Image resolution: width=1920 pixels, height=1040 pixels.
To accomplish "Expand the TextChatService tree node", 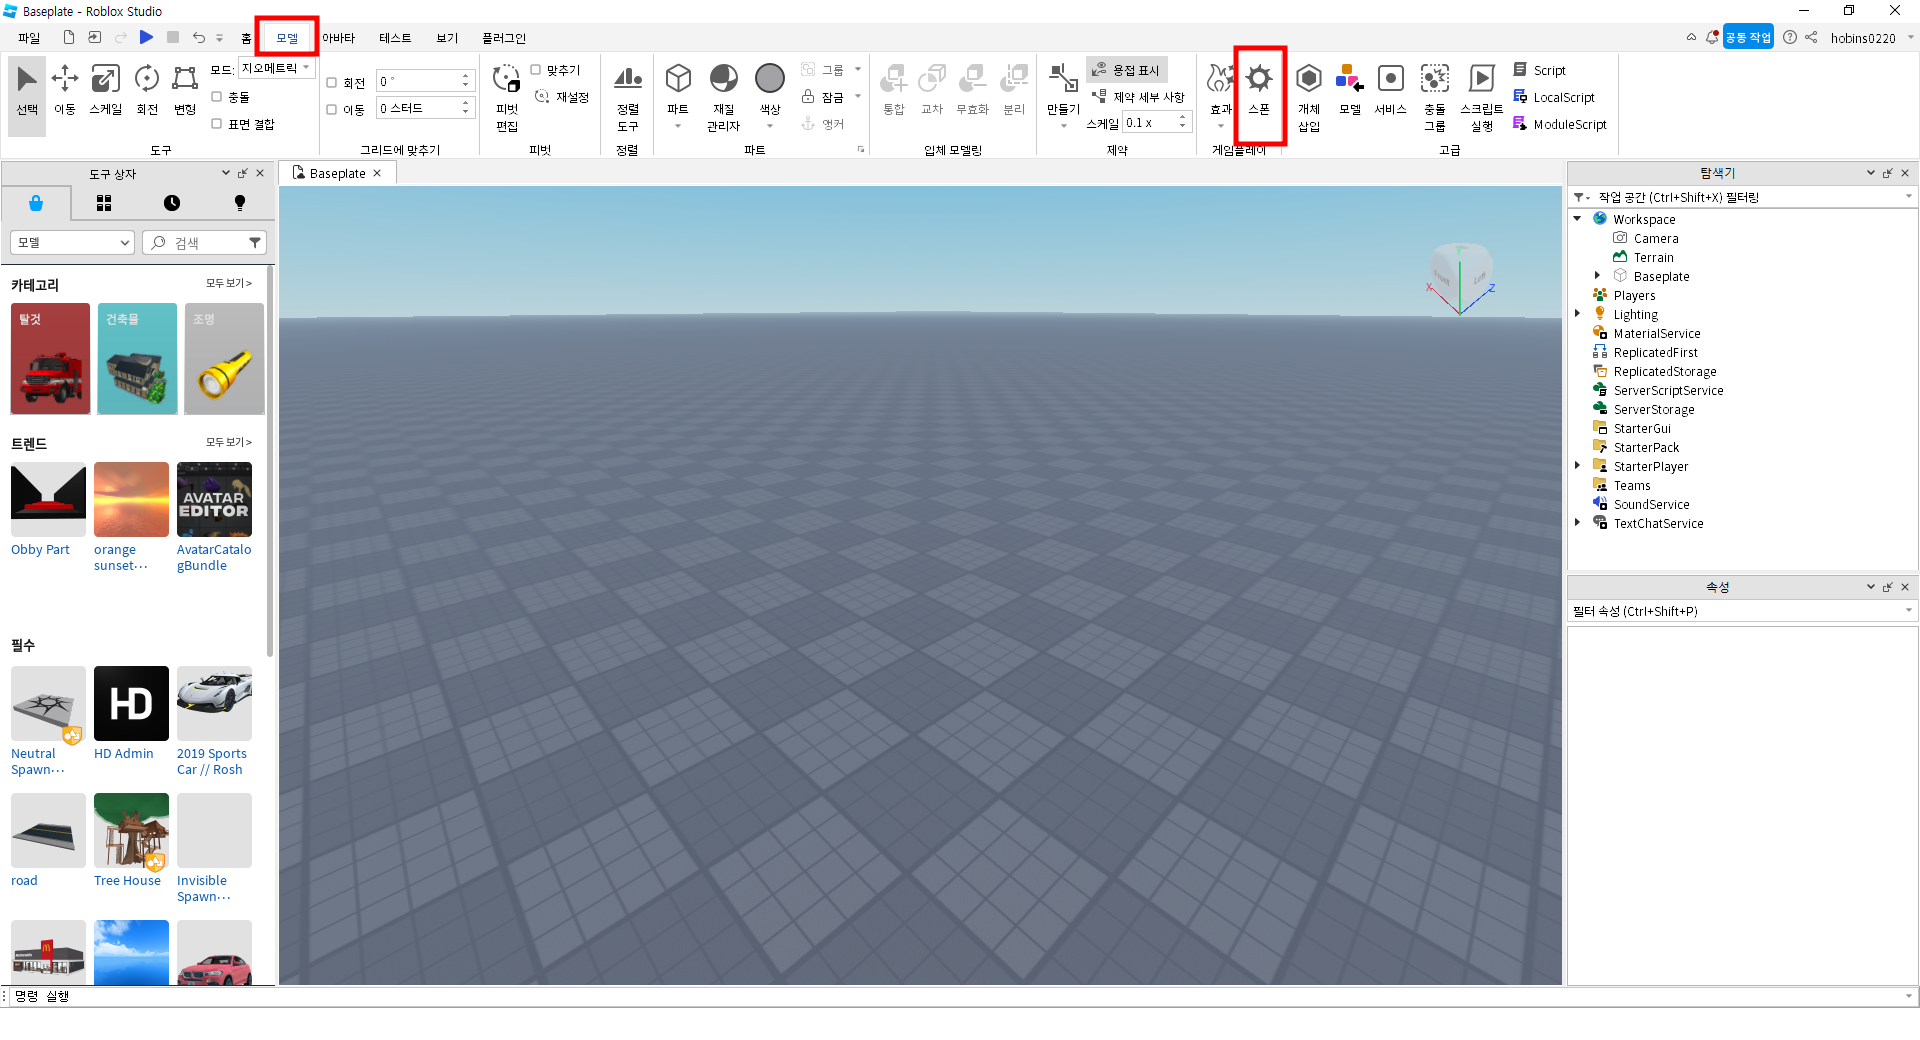I will [1578, 523].
